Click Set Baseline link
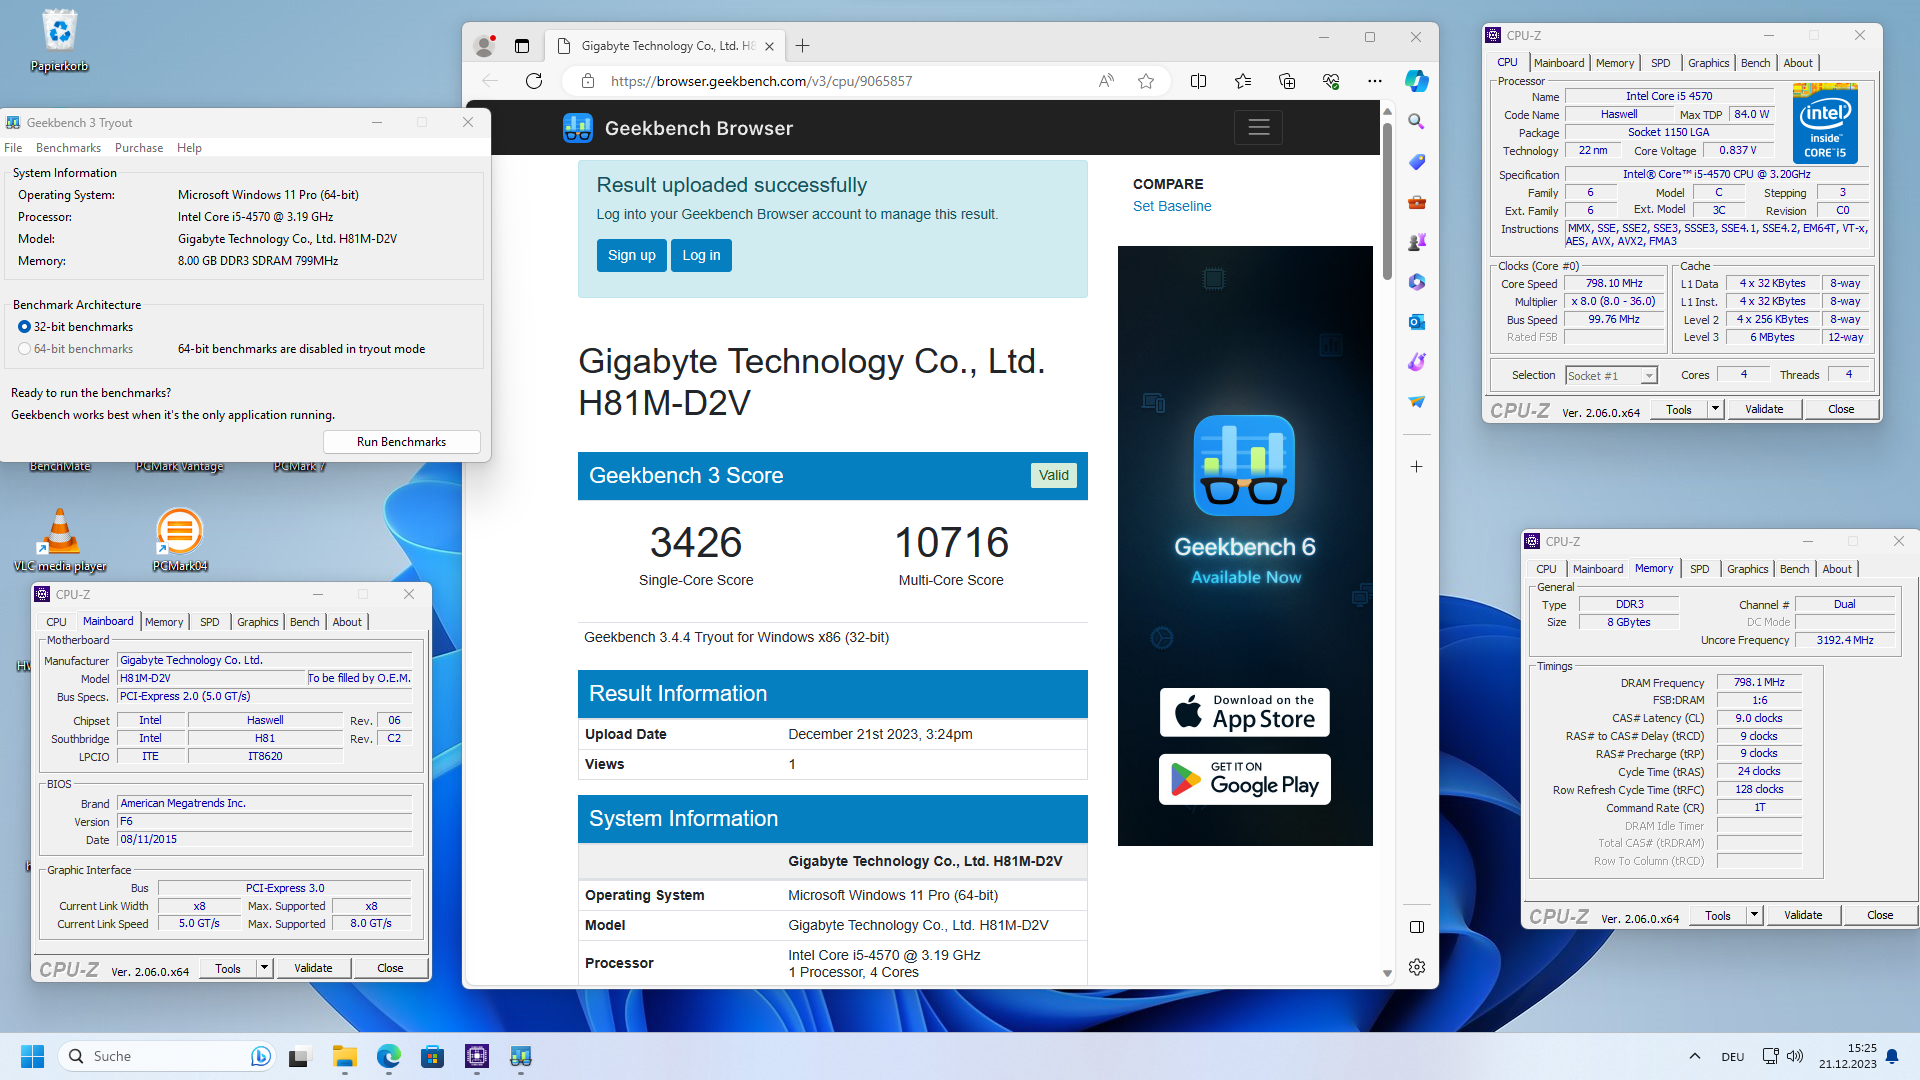 coord(1172,206)
